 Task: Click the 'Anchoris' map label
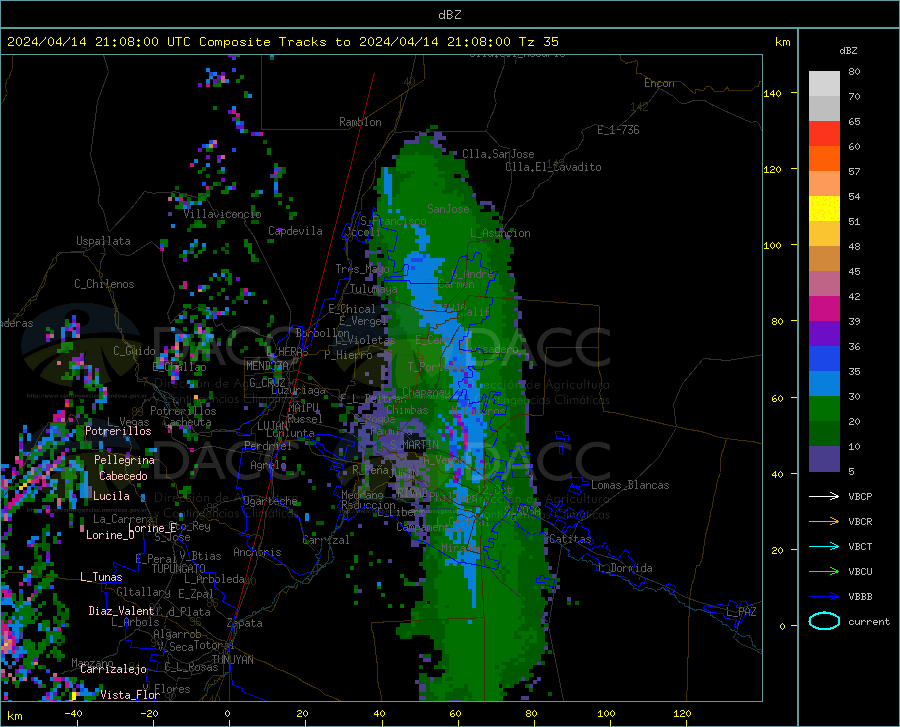click(257, 552)
